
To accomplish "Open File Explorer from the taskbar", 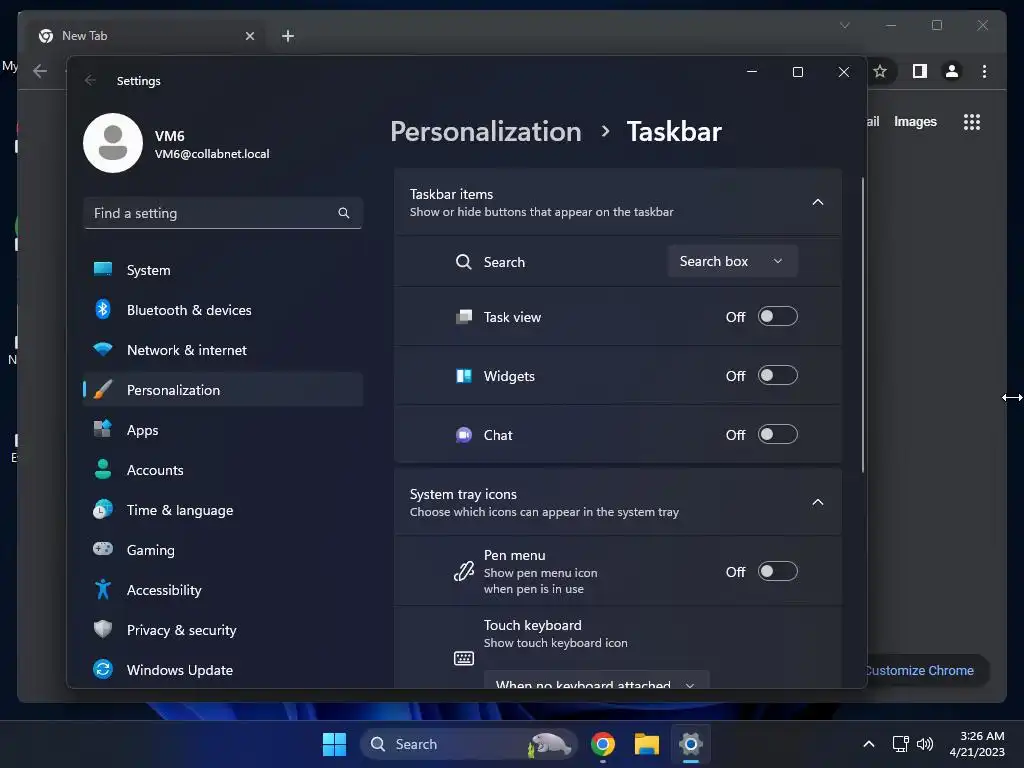I will 647,744.
